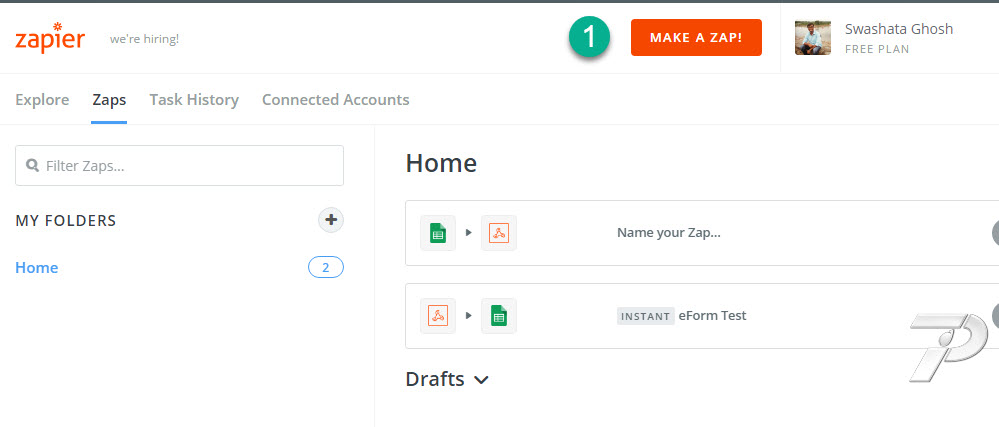The height and width of the screenshot is (427, 999).
Task: Click Google Sheets icon in eForm Test Zap
Action: point(499,315)
